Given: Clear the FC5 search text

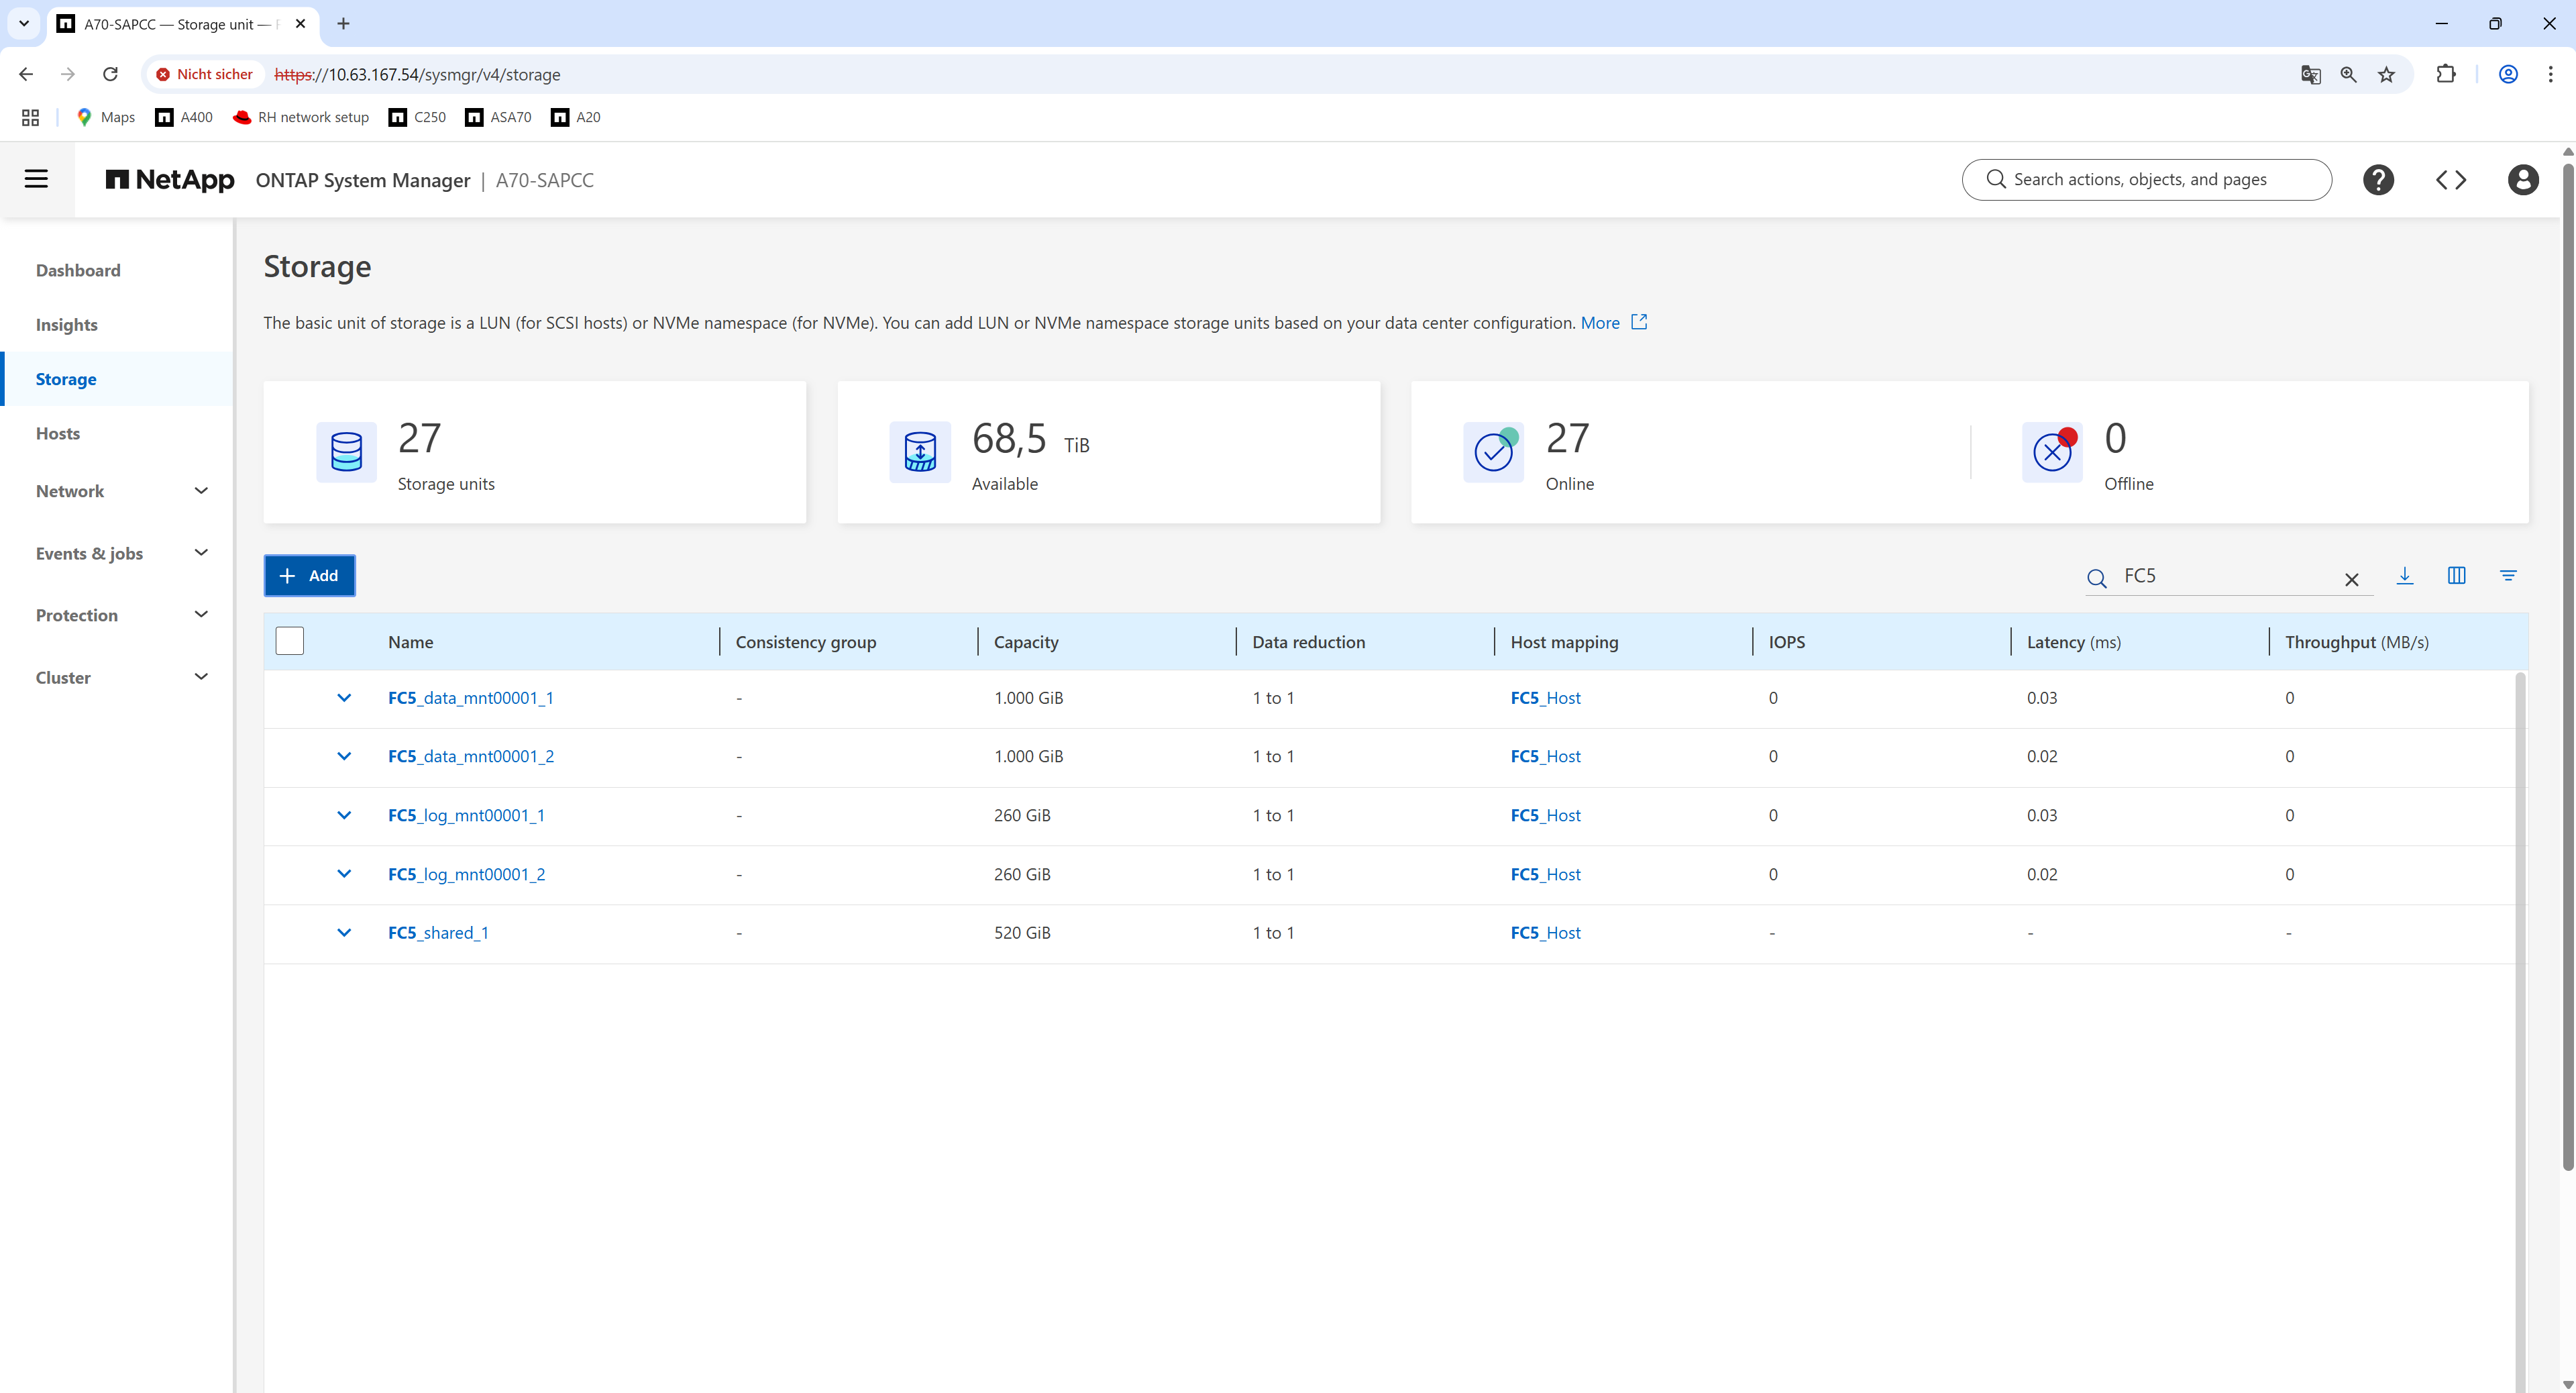Looking at the screenshot, I should pyautogui.click(x=2352, y=579).
